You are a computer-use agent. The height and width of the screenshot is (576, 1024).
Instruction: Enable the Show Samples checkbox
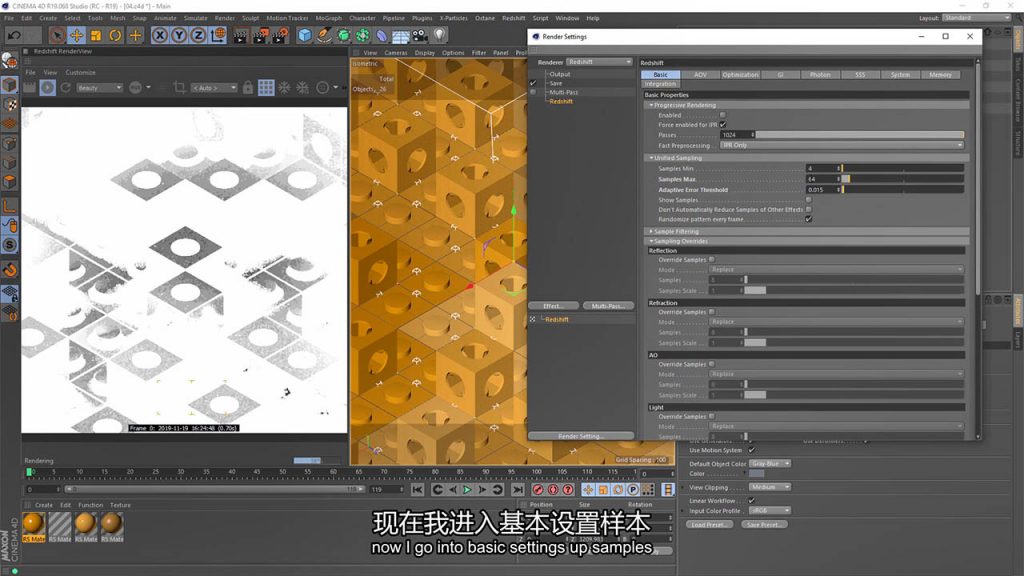[808, 200]
